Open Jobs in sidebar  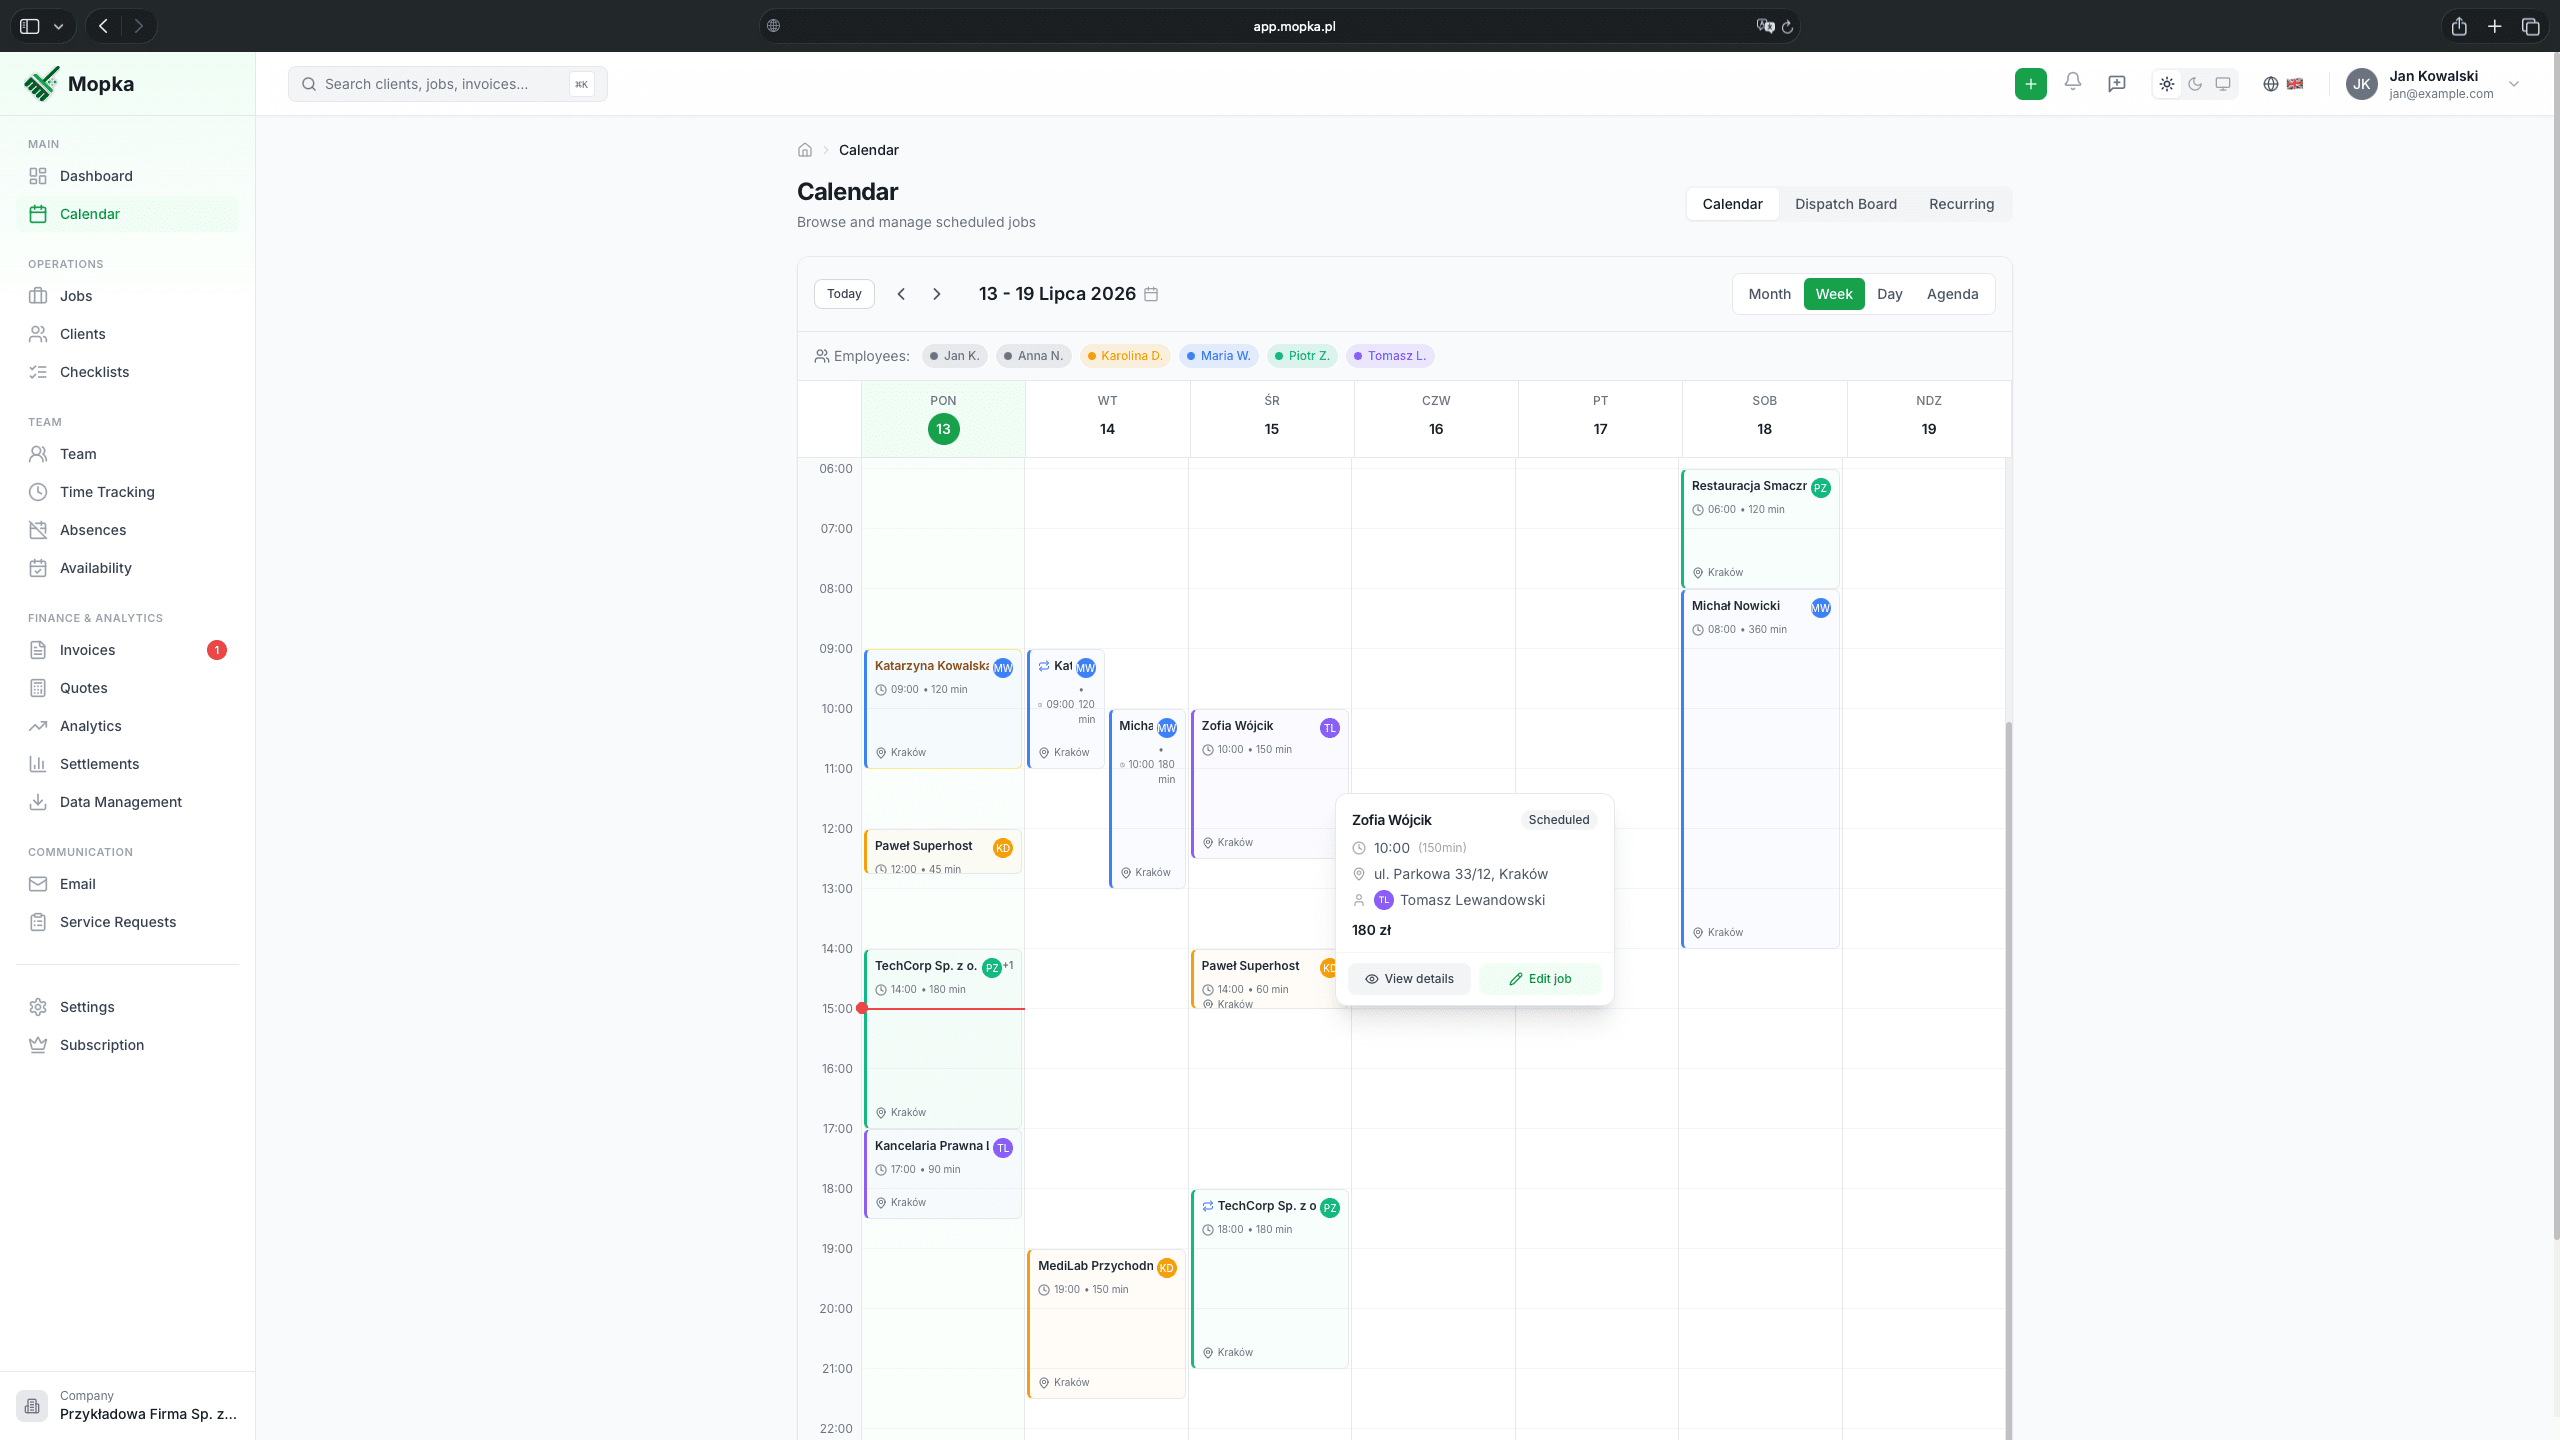(128, 296)
